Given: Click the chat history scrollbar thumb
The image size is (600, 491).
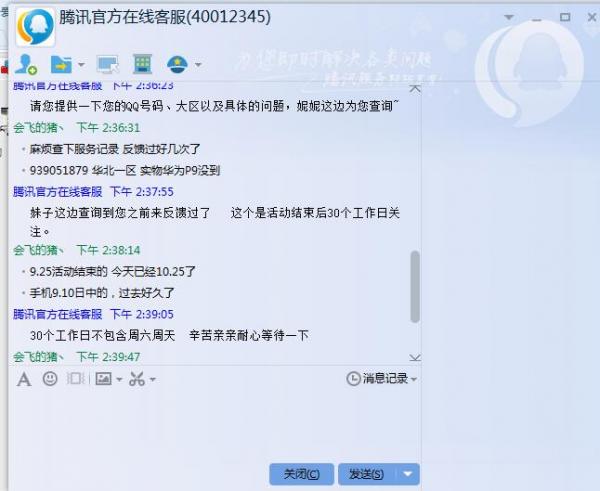Looking at the screenshot, I should click(415, 287).
